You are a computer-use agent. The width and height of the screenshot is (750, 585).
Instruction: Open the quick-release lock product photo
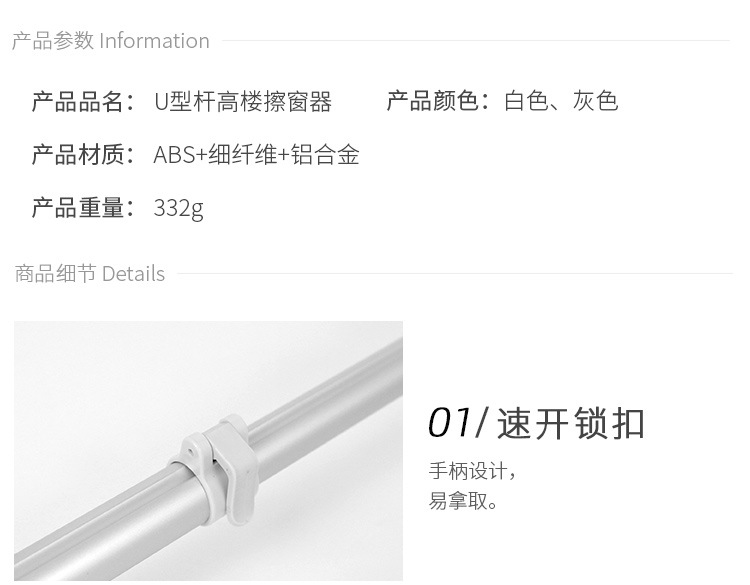click(x=209, y=451)
